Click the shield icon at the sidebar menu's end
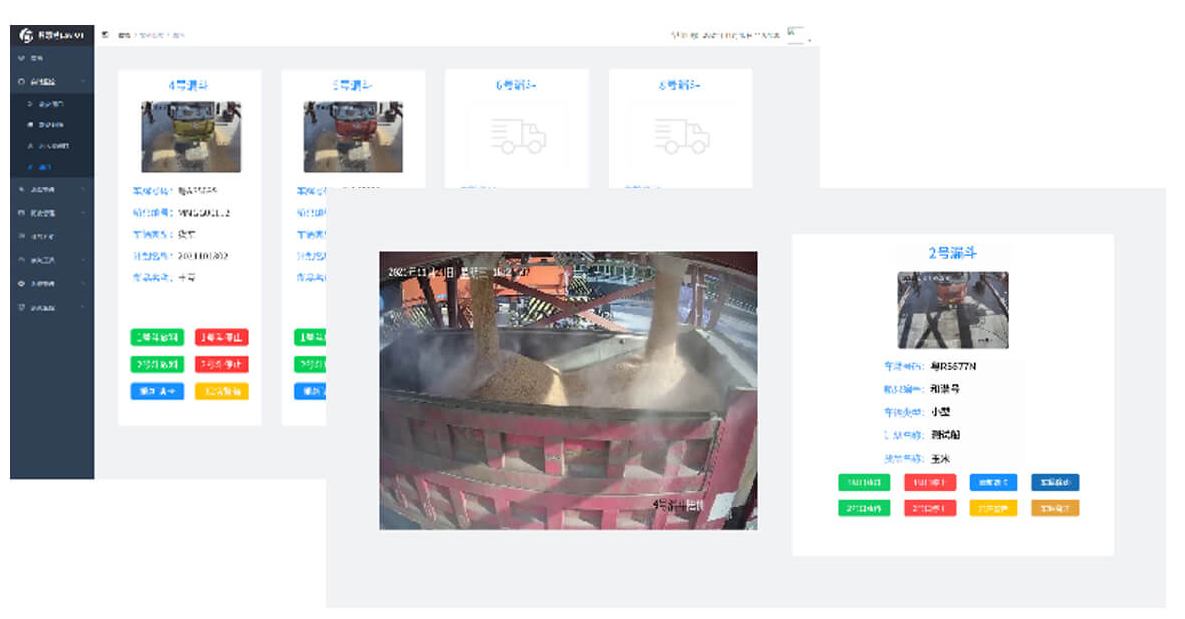The width and height of the screenshot is (1185, 619). [22, 307]
